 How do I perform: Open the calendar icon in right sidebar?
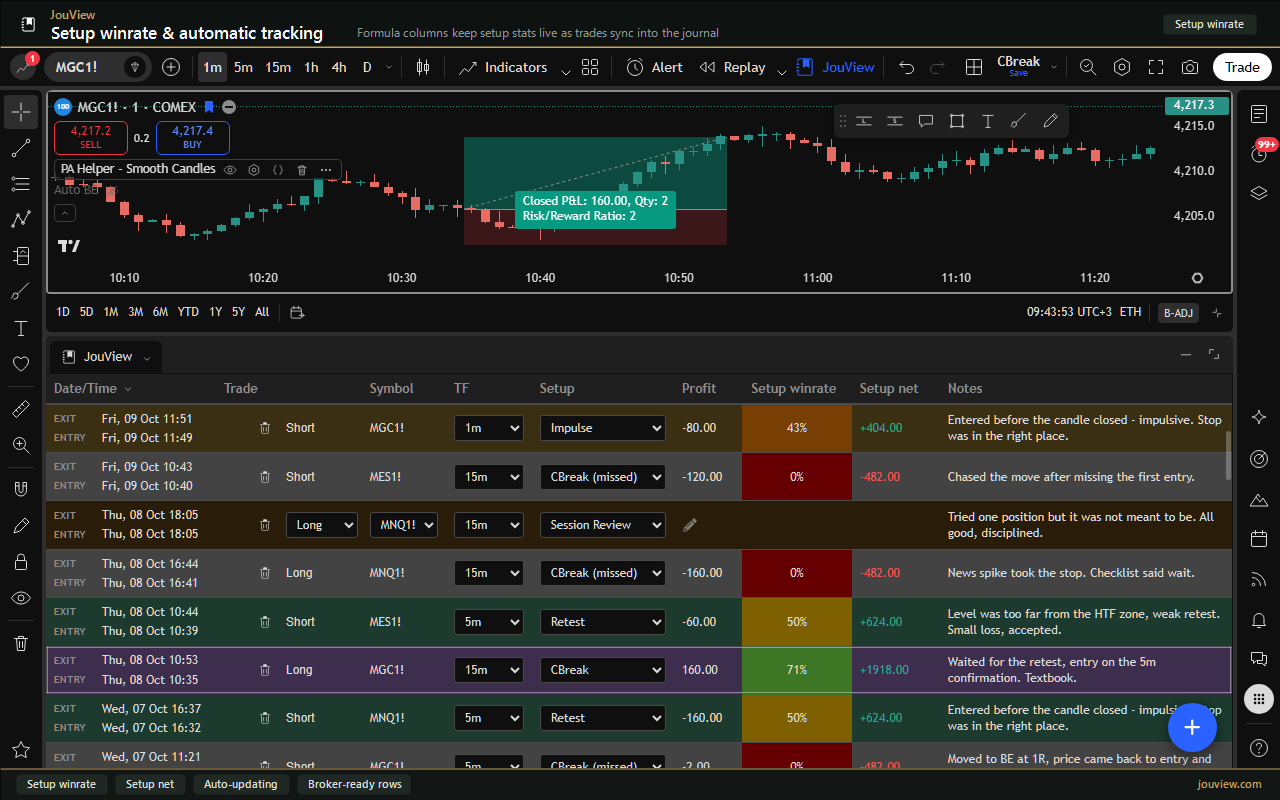(1259, 539)
